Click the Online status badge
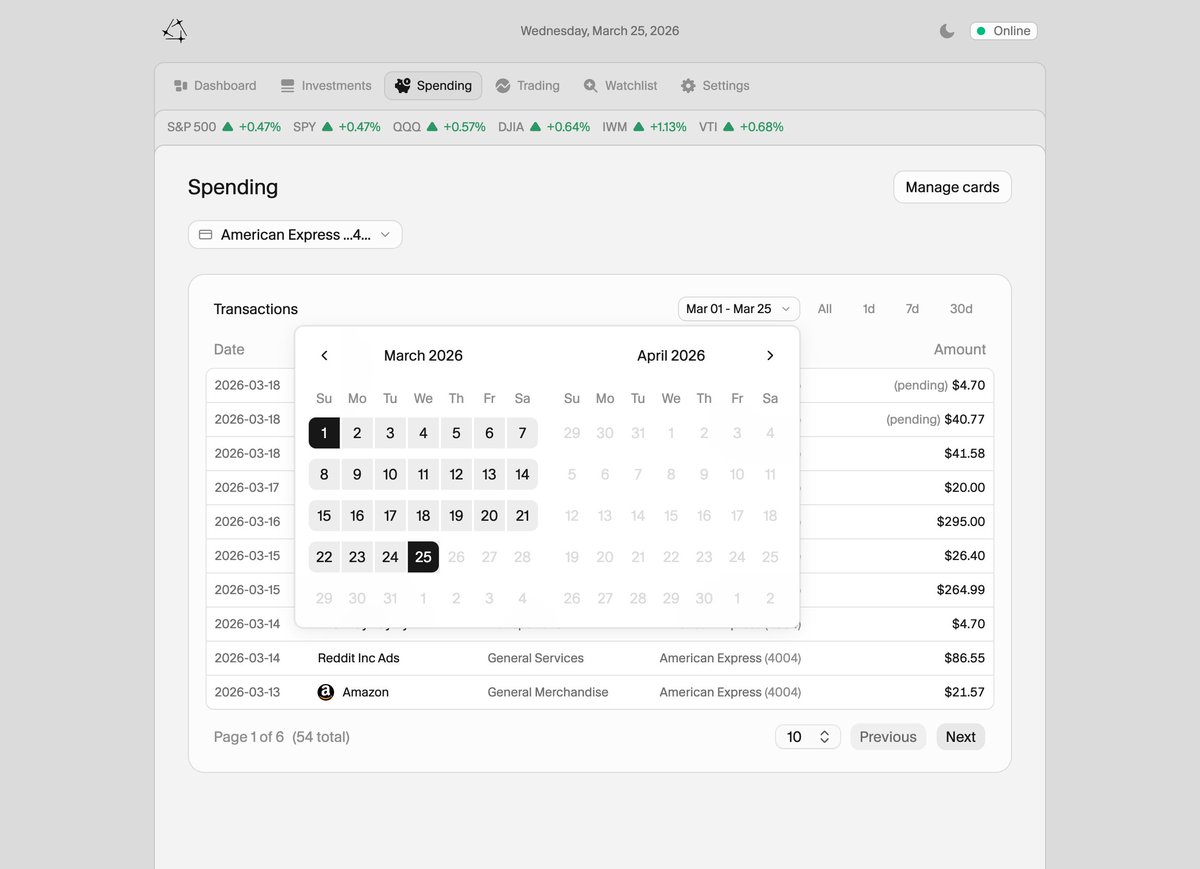 tap(1003, 31)
